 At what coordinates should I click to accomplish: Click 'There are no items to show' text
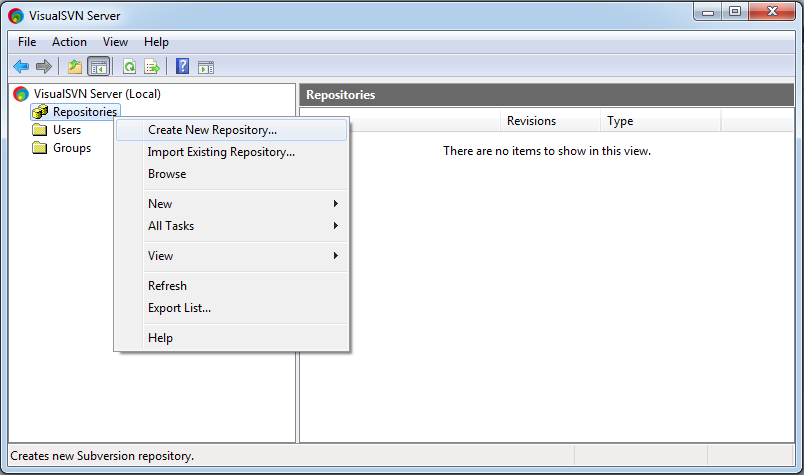(x=547, y=151)
